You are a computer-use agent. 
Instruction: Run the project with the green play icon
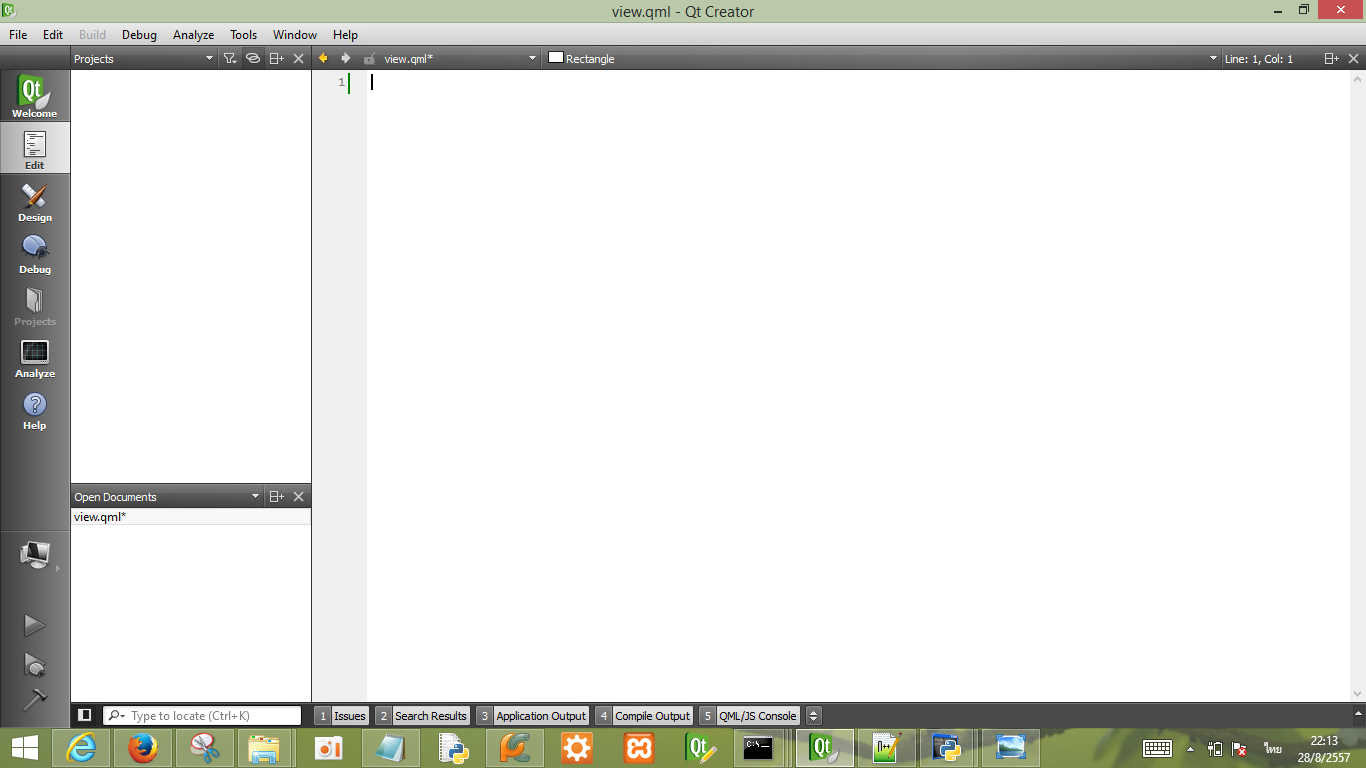34,624
